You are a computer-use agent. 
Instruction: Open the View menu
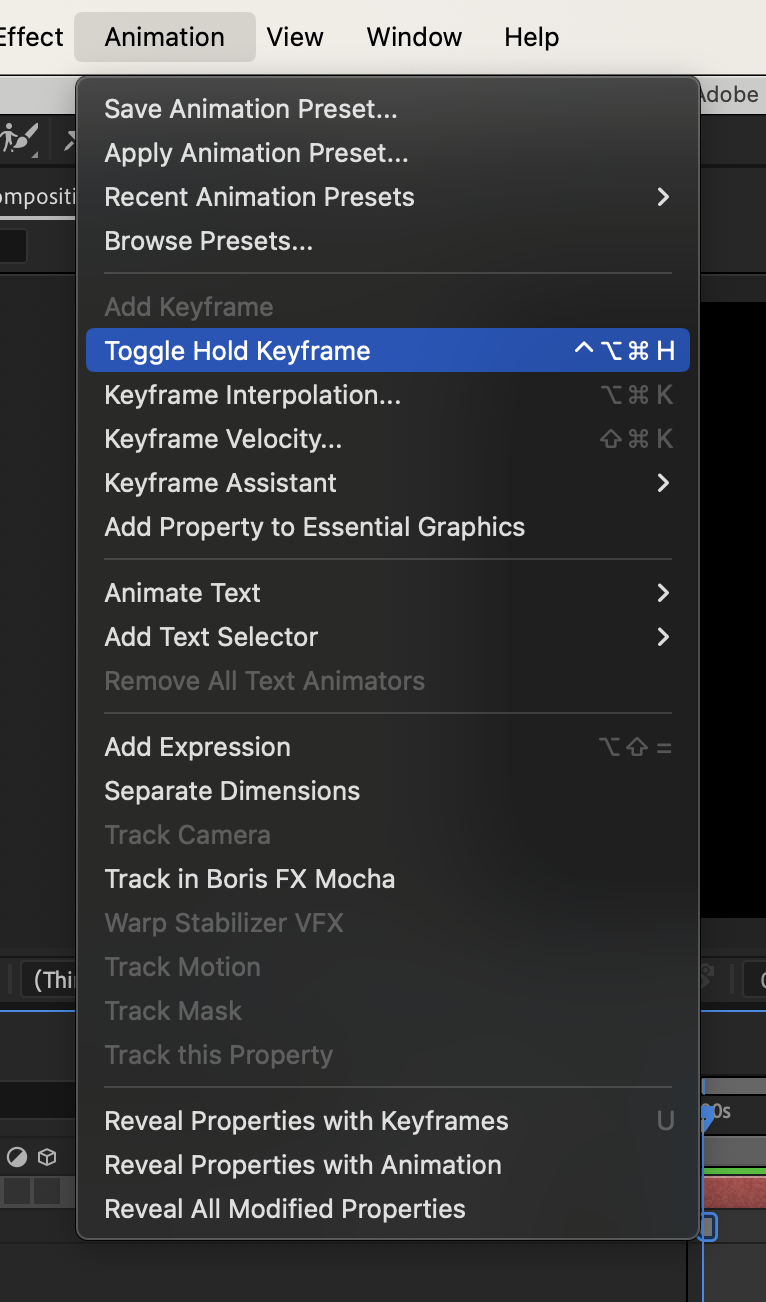point(295,37)
